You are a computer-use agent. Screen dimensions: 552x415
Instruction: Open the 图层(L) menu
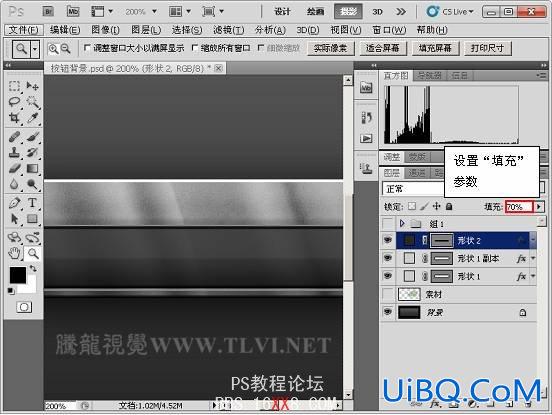click(x=146, y=30)
